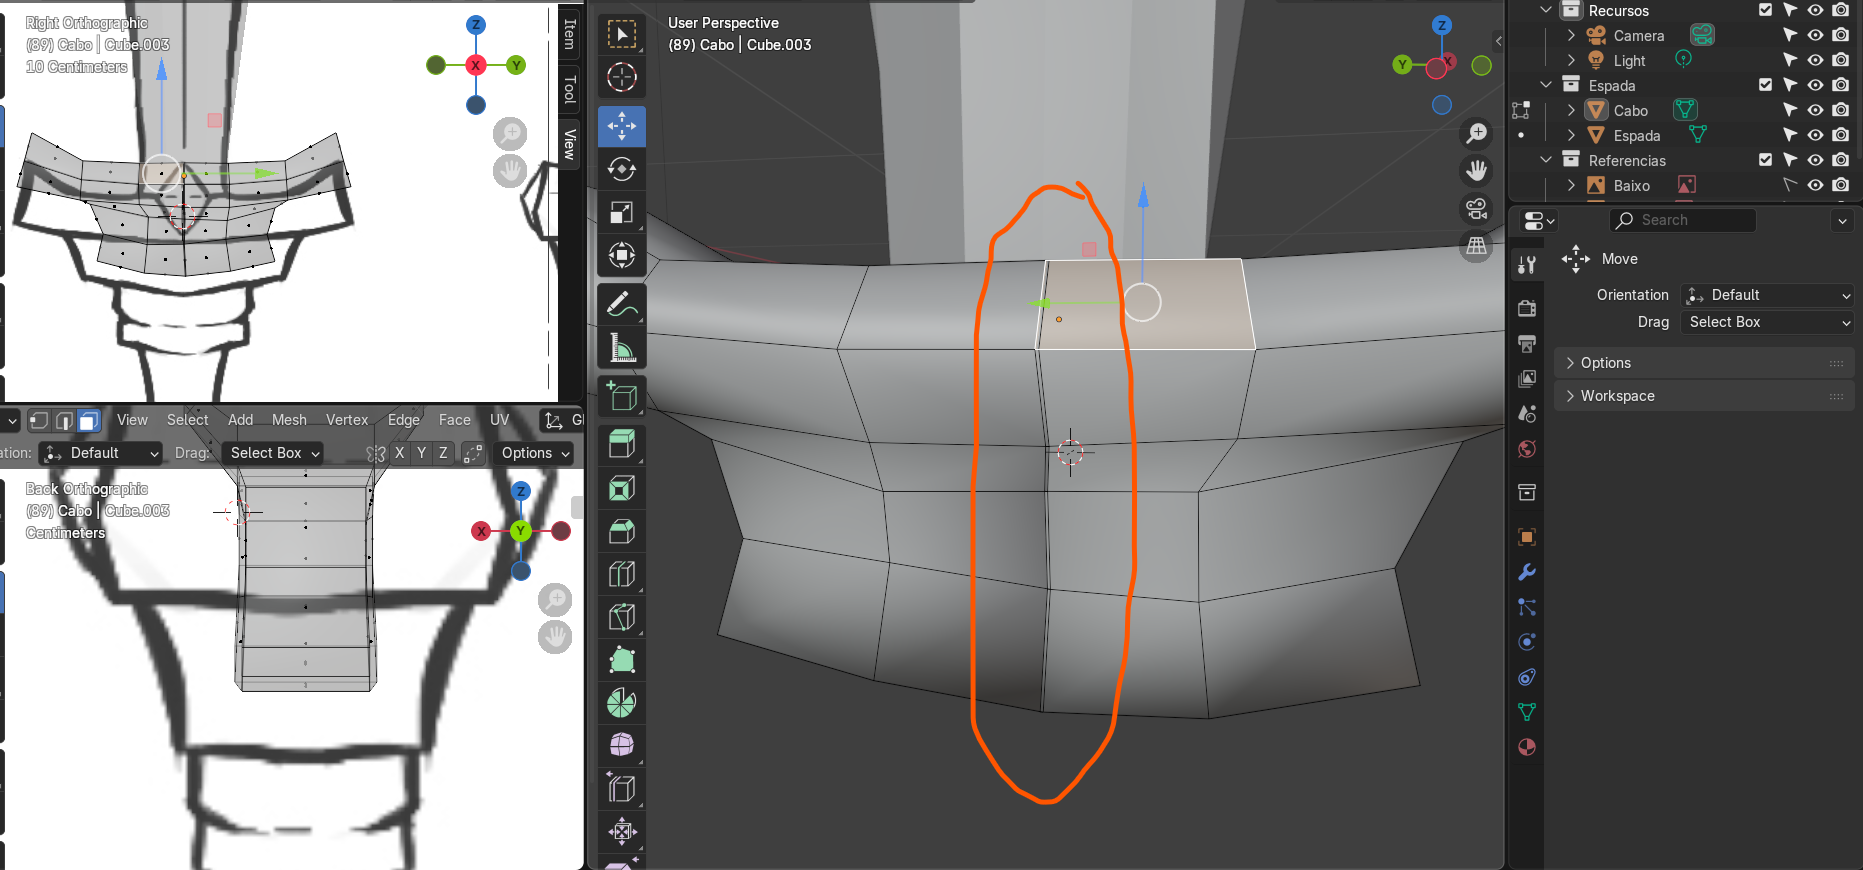Select the Transform tool

(622, 255)
